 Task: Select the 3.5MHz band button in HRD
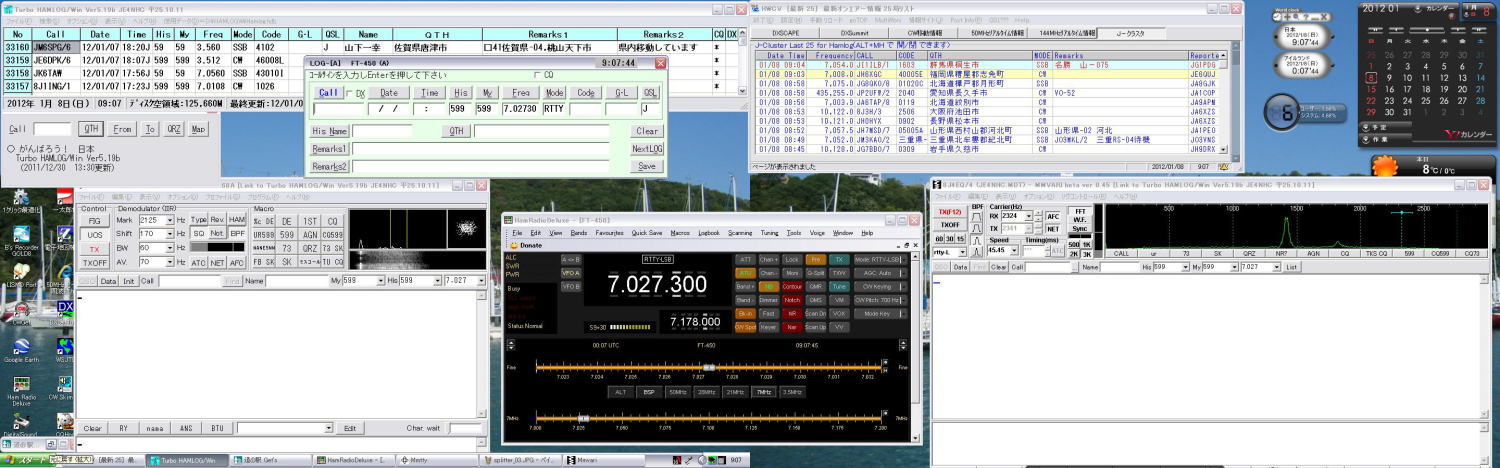792,392
